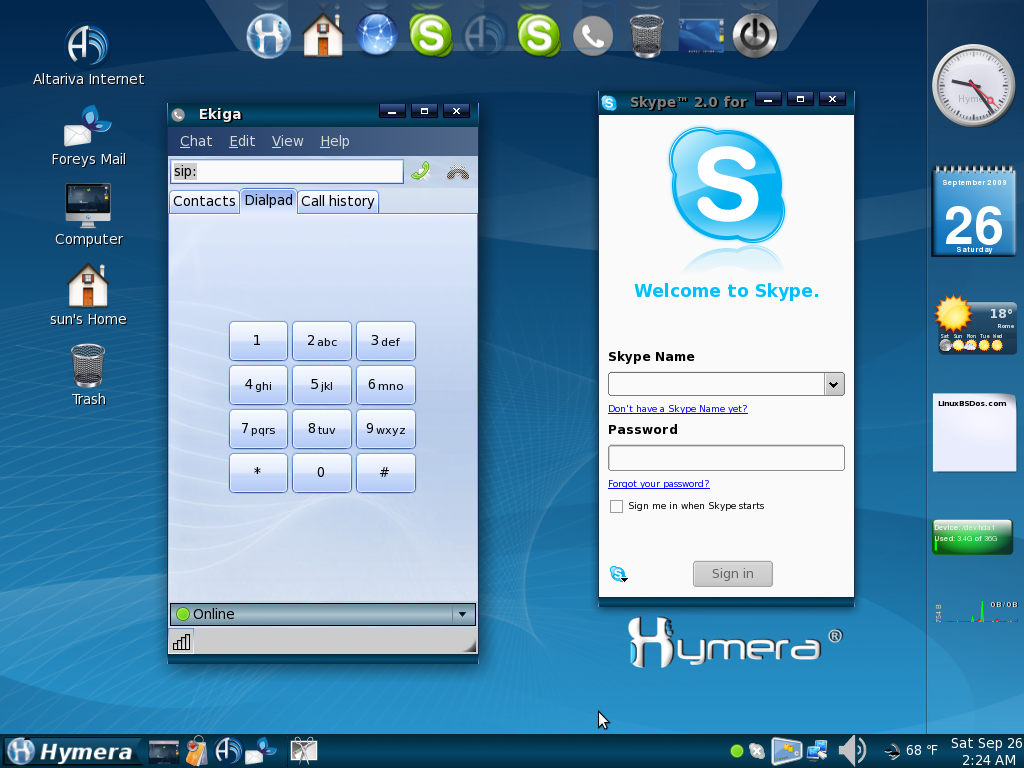Viewport: 1024px width, 768px height.
Task: Check 'Sign me in when Skype starts'
Action: [616, 506]
